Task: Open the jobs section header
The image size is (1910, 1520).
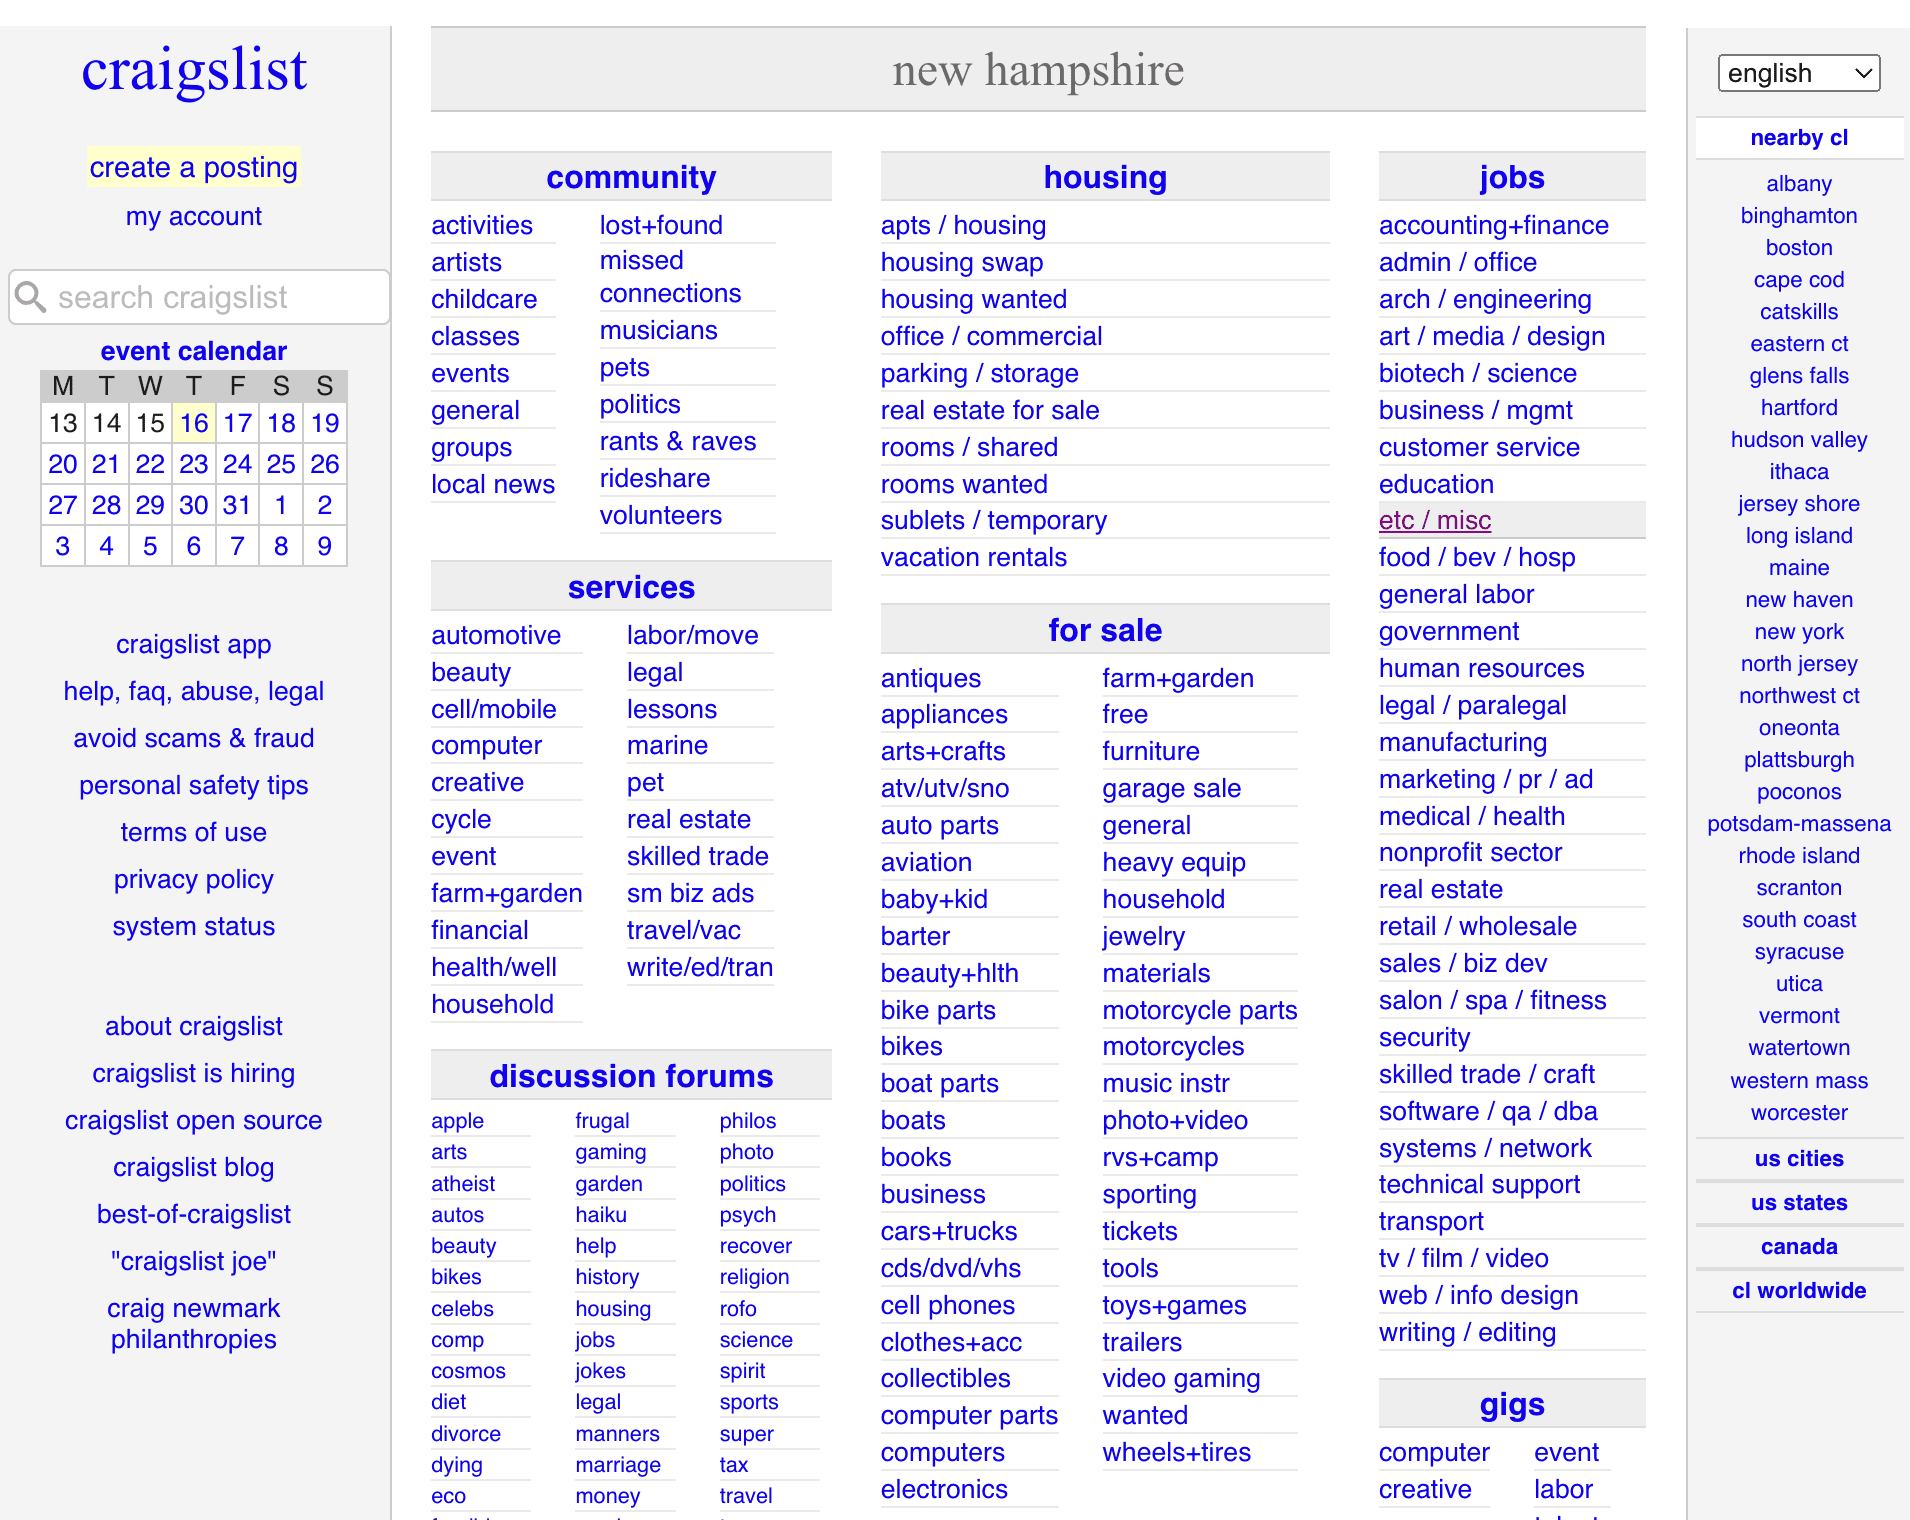Action: point(1512,177)
